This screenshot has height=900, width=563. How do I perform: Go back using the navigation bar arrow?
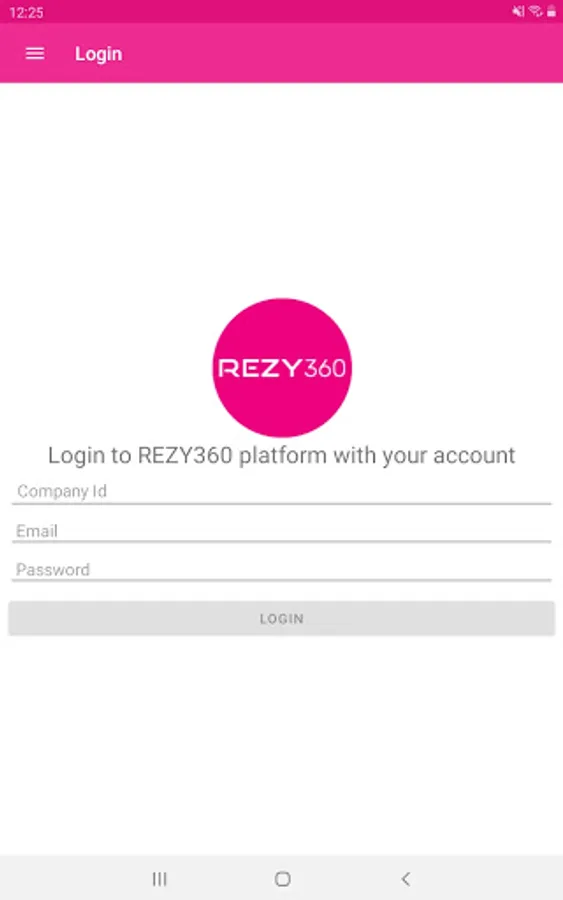[x=406, y=879]
